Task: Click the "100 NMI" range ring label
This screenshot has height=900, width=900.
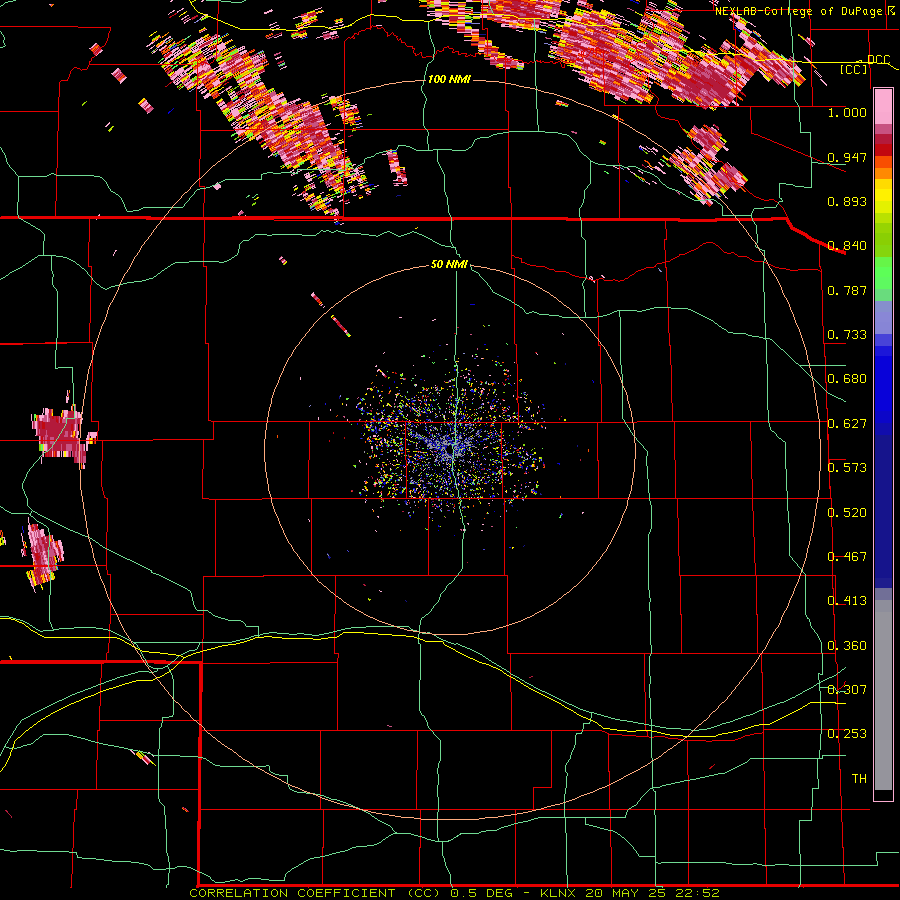Action: pyautogui.click(x=449, y=79)
